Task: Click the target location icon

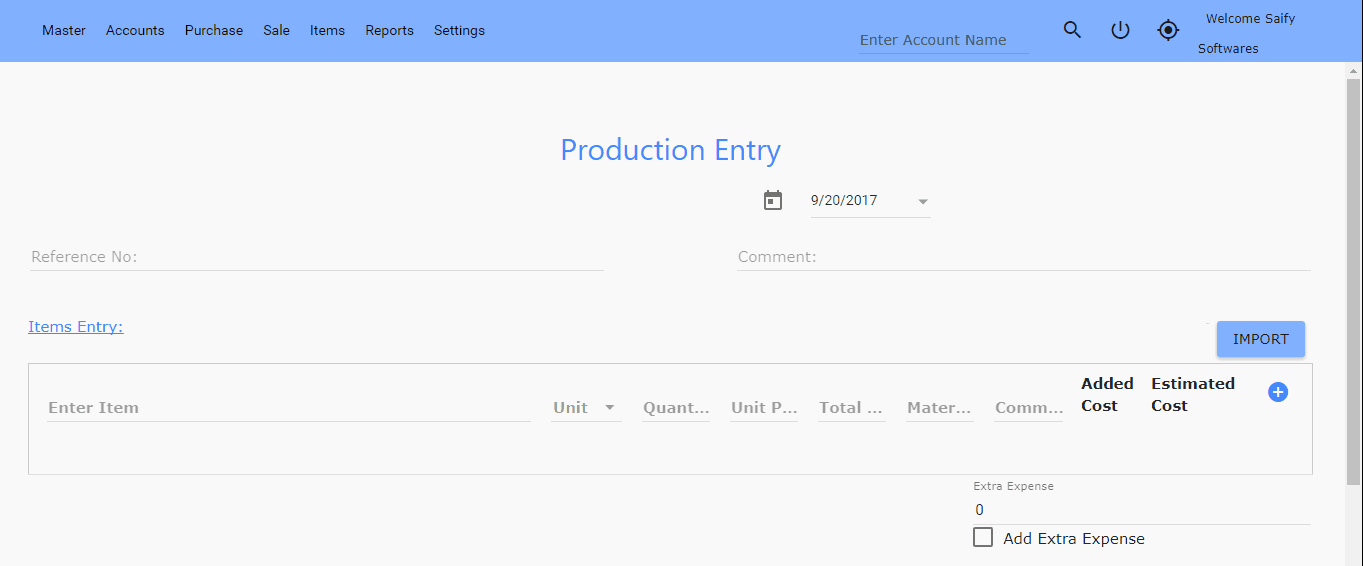Action: [x=1168, y=30]
